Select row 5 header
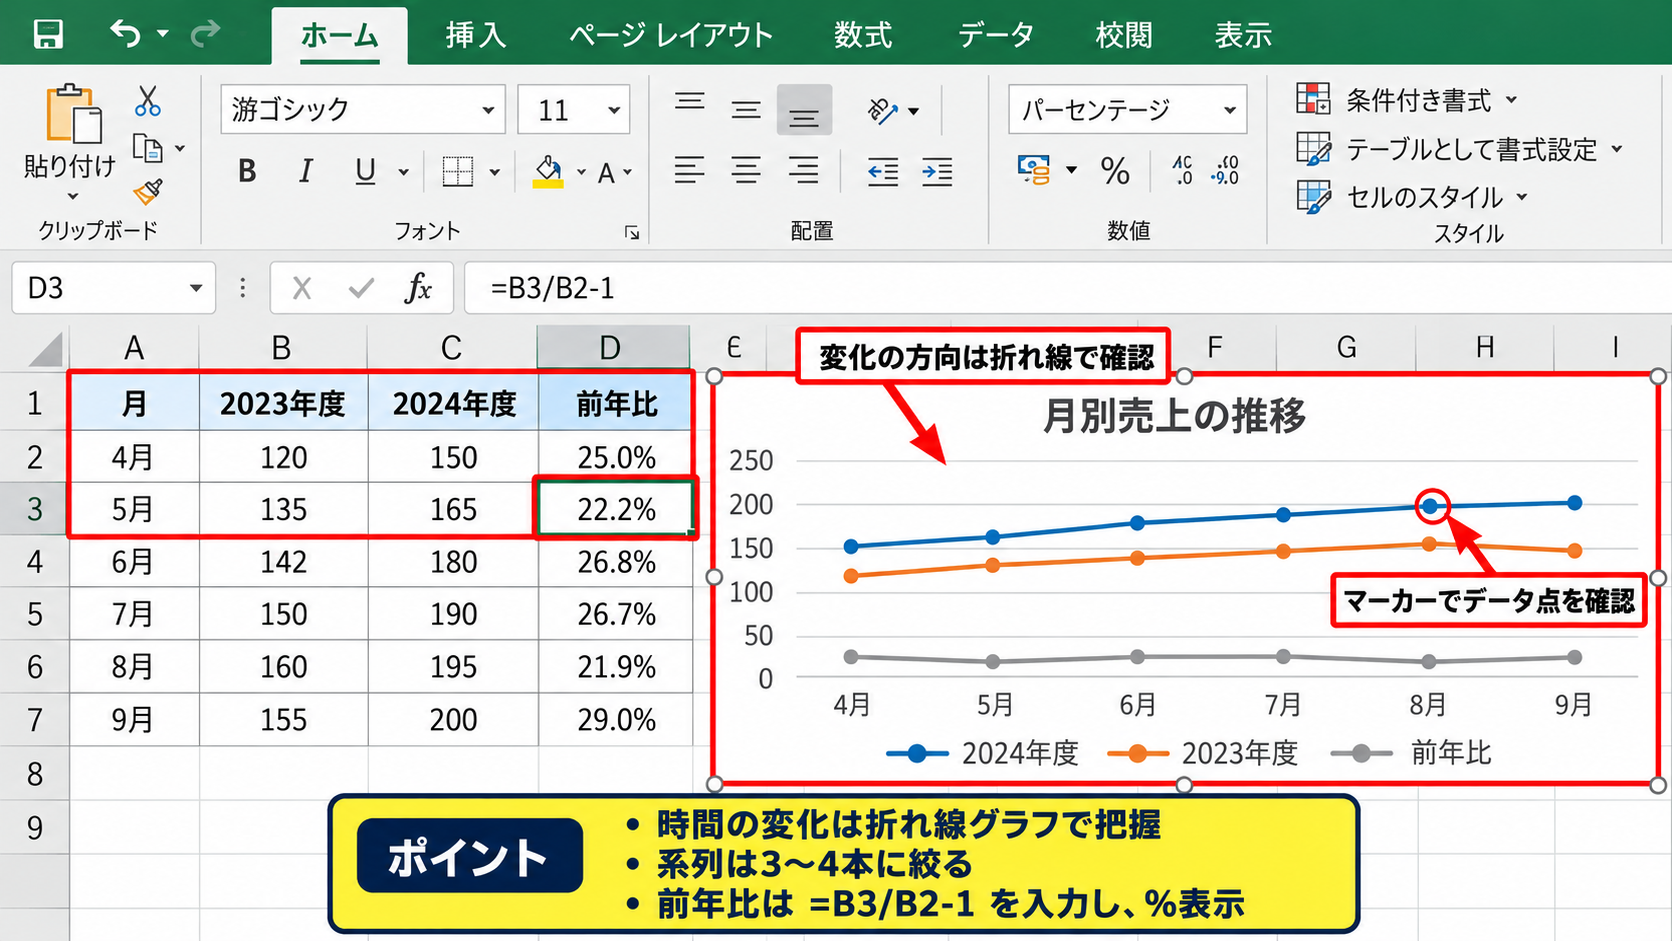The width and height of the screenshot is (1672, 941). click(x=35, y=614)
